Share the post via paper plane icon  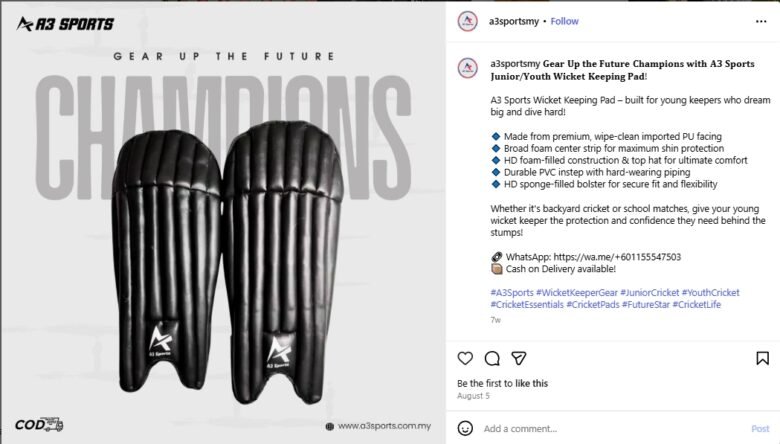pyautogui.click(x=519, y=358)
